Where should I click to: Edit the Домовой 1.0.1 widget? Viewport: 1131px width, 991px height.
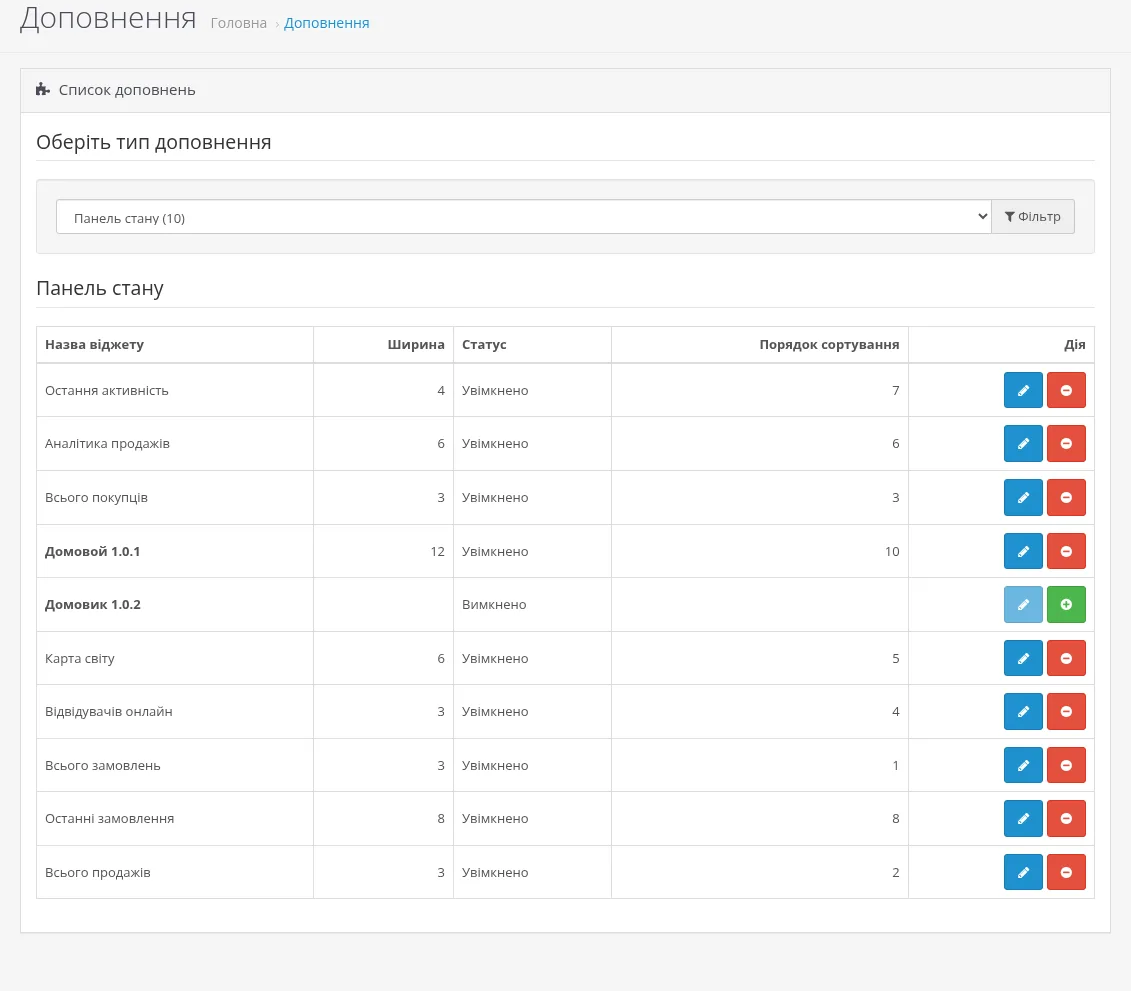(1023, 551)
